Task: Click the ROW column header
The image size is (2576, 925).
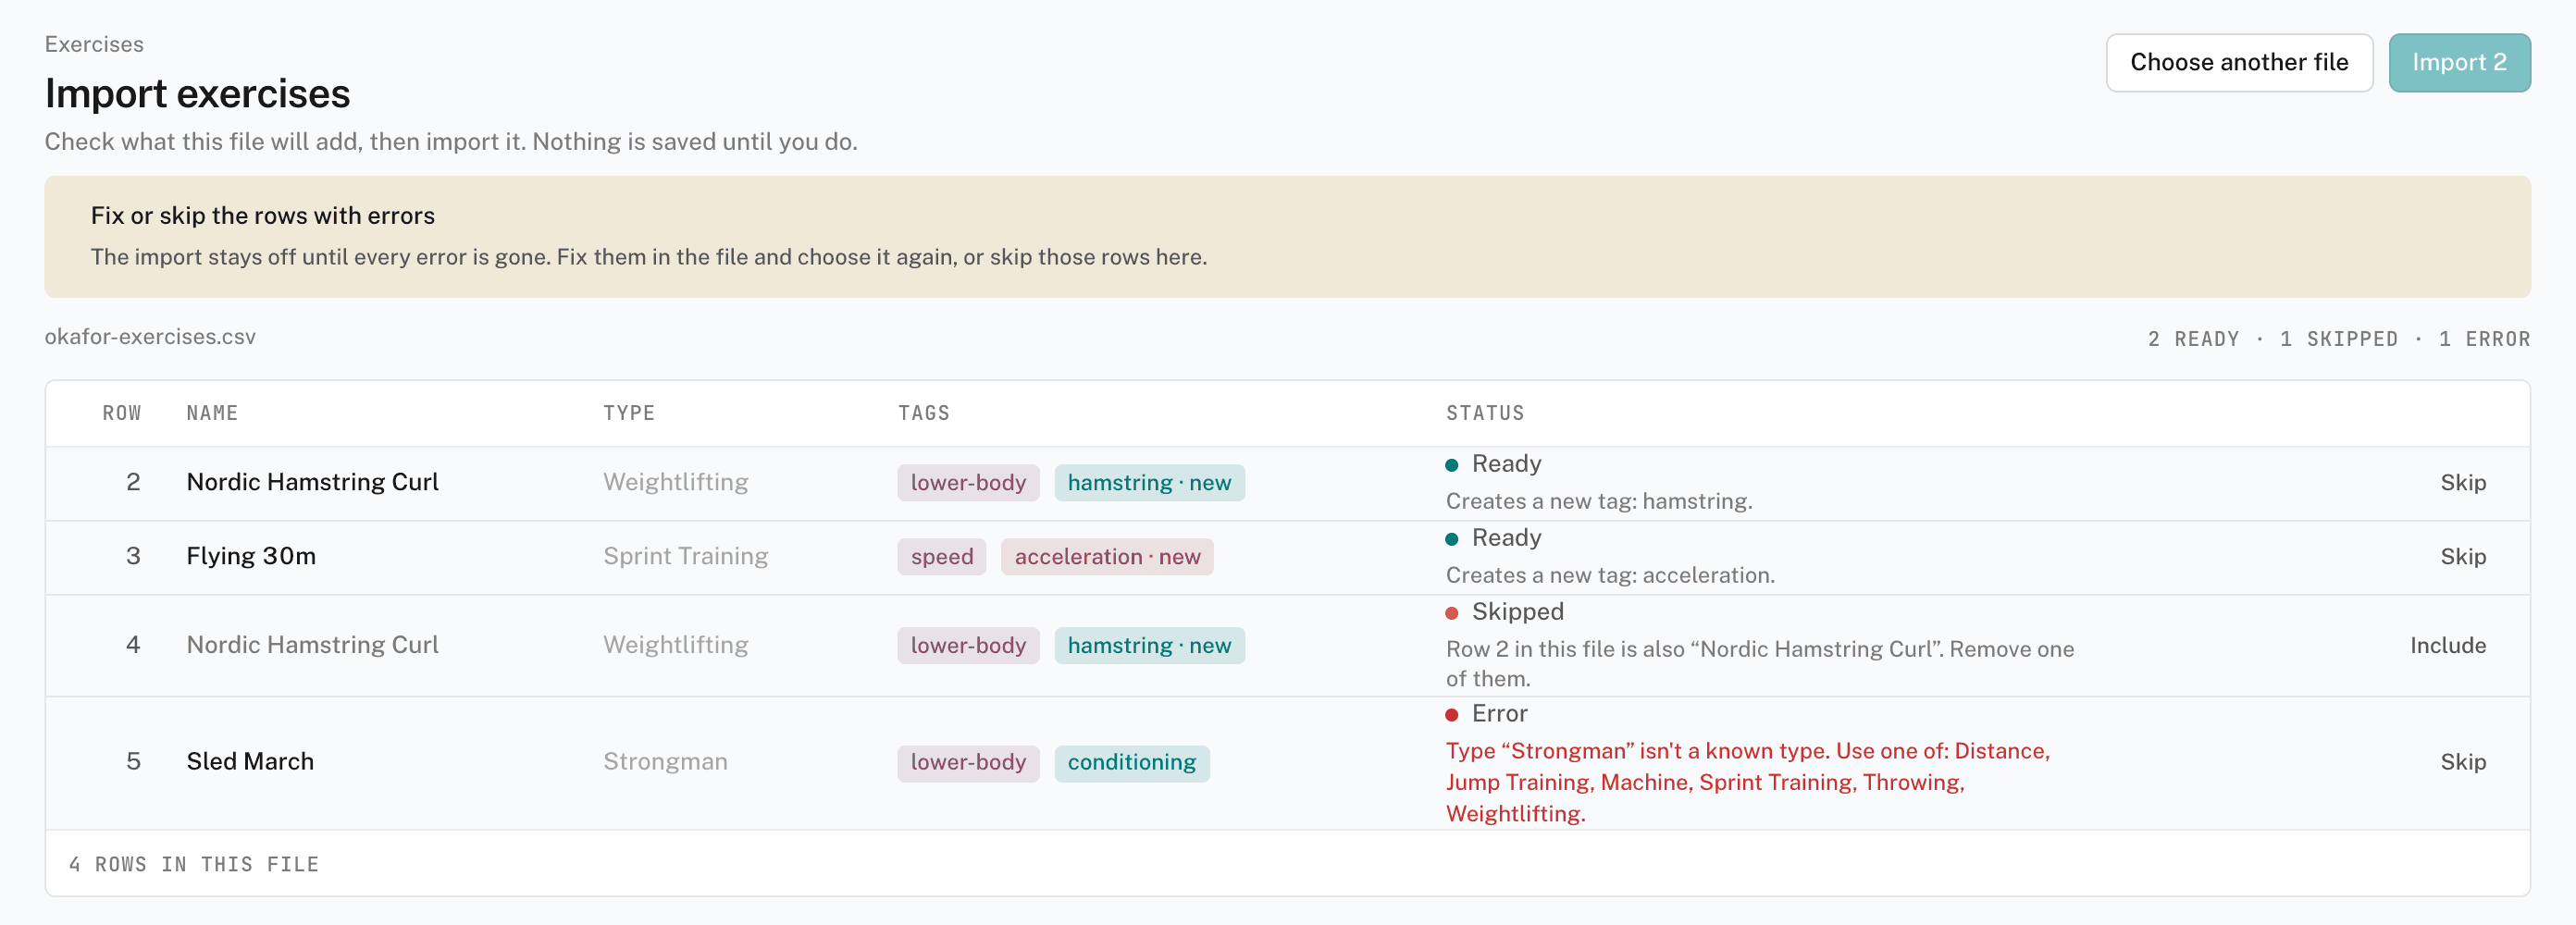Action: point(122,413)
